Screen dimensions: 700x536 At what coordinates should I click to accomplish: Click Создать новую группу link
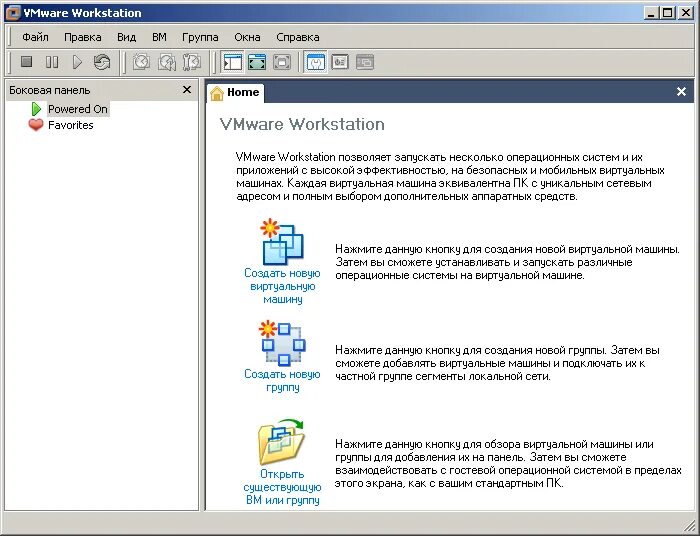283,381
